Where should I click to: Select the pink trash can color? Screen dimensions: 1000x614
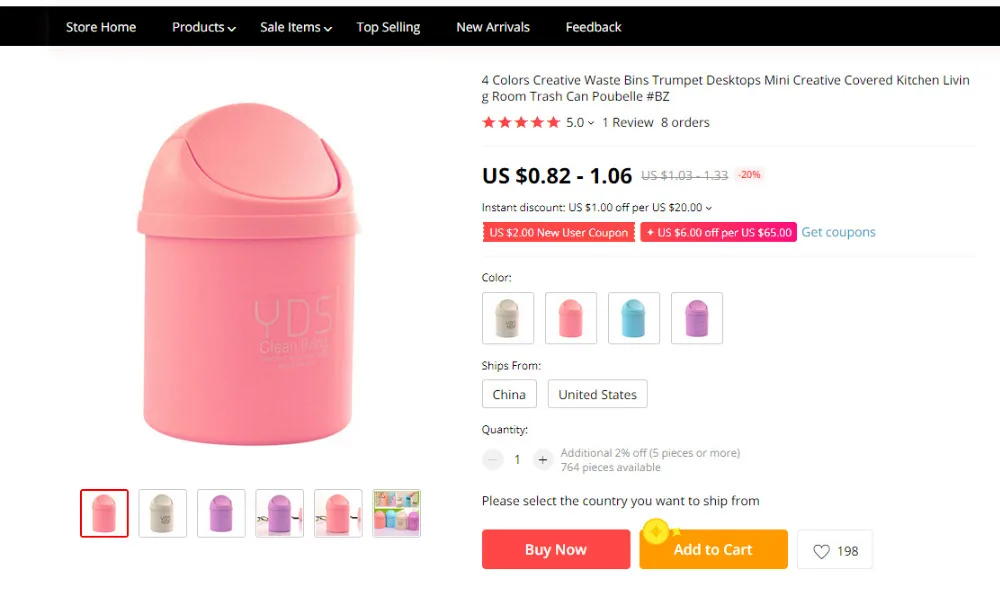pyautogui.click(x=571, y=318)
